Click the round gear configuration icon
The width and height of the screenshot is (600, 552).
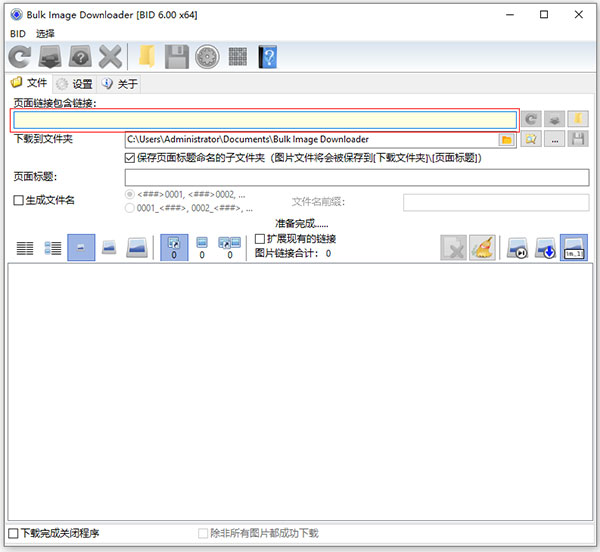coord(207,57)
